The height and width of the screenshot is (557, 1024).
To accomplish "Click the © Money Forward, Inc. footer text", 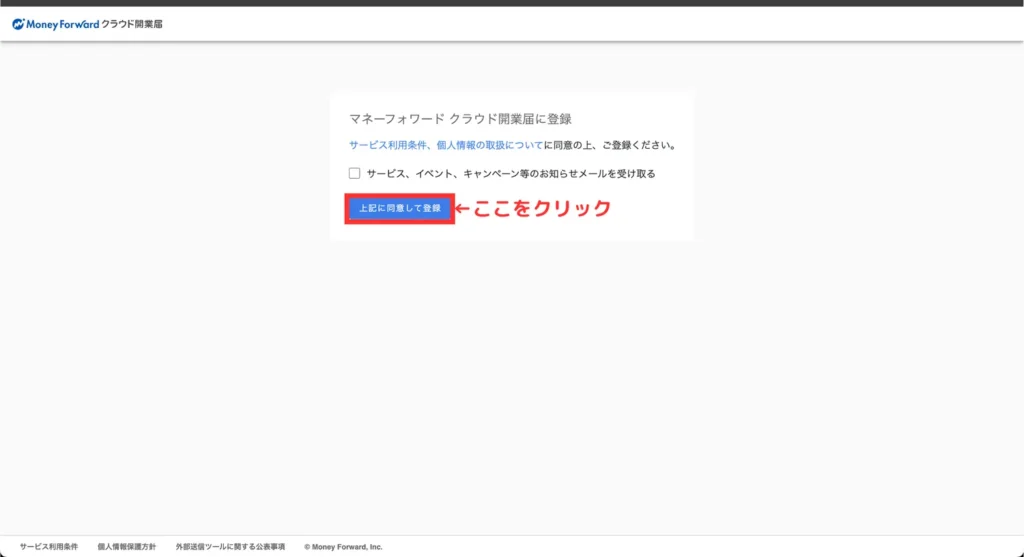I will coord(343,547).
